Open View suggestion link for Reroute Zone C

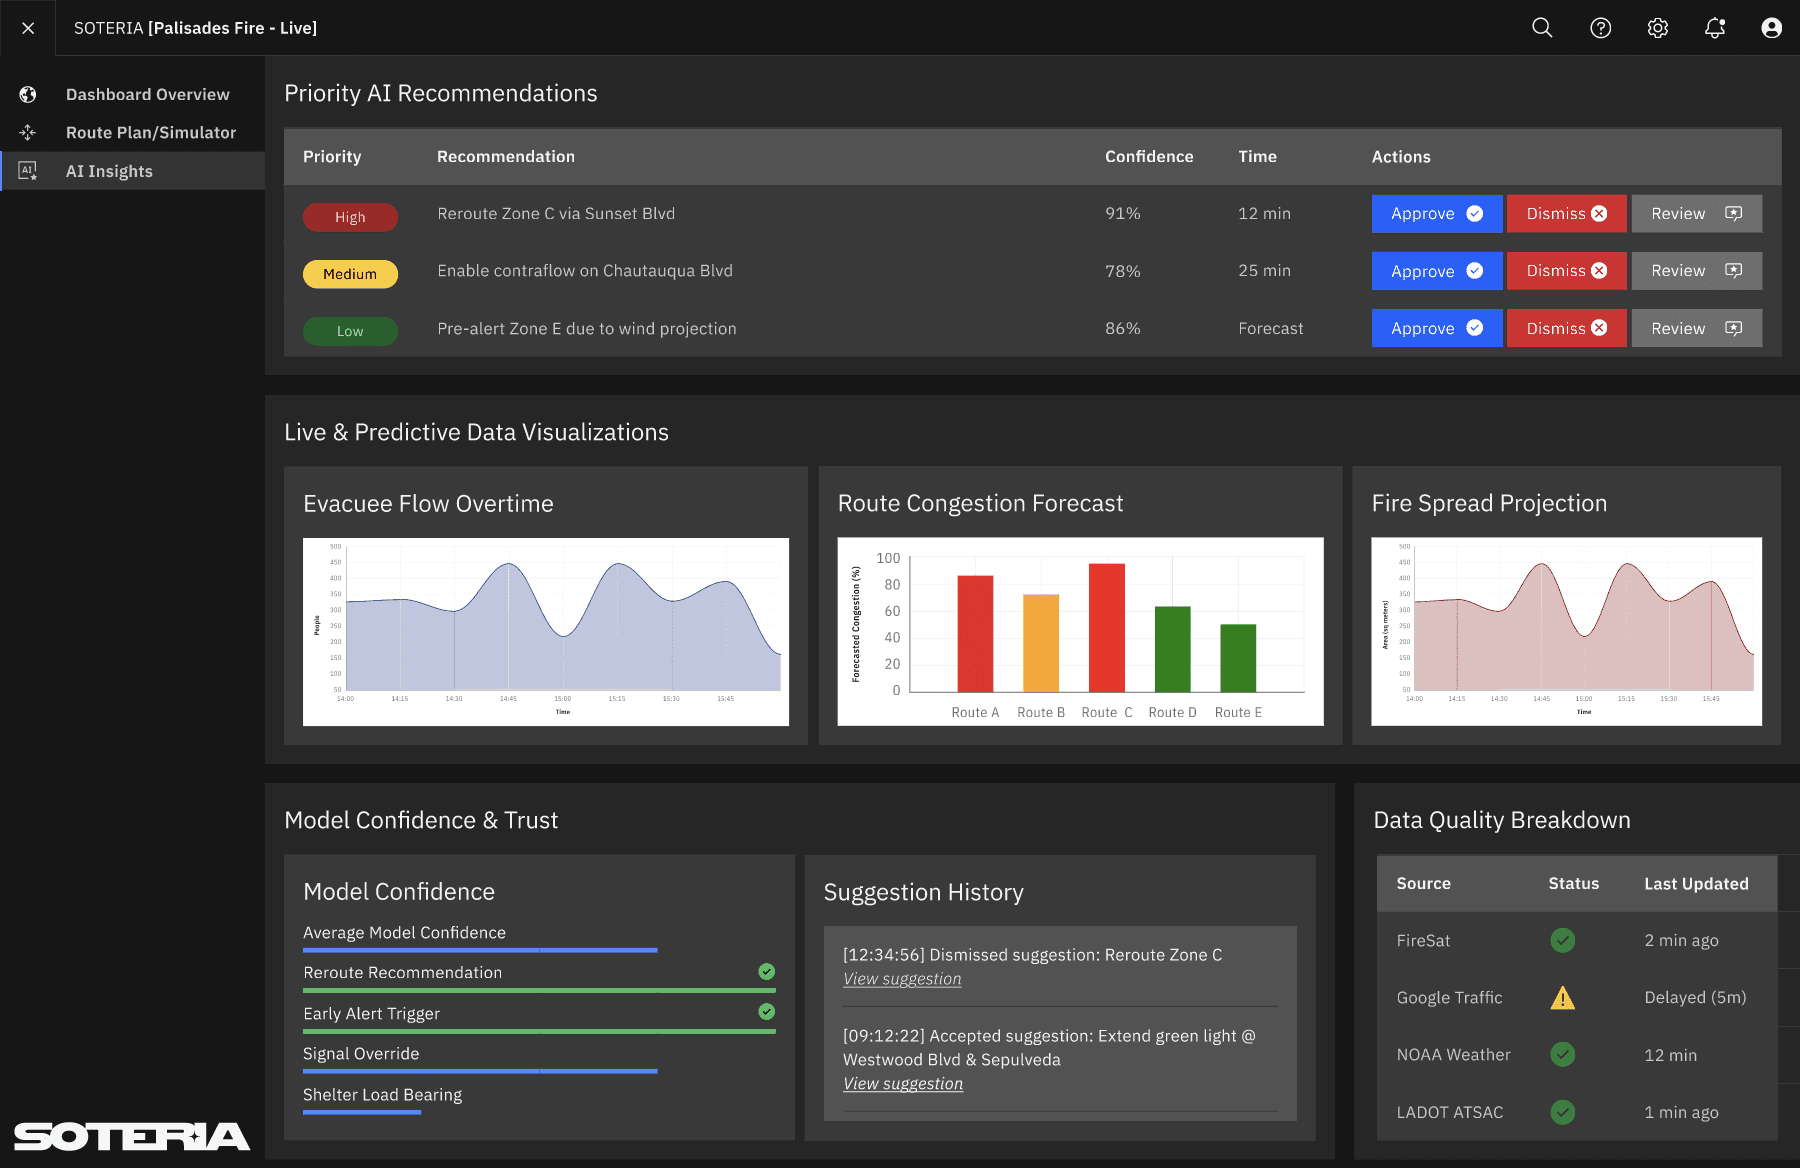point(902,979)
